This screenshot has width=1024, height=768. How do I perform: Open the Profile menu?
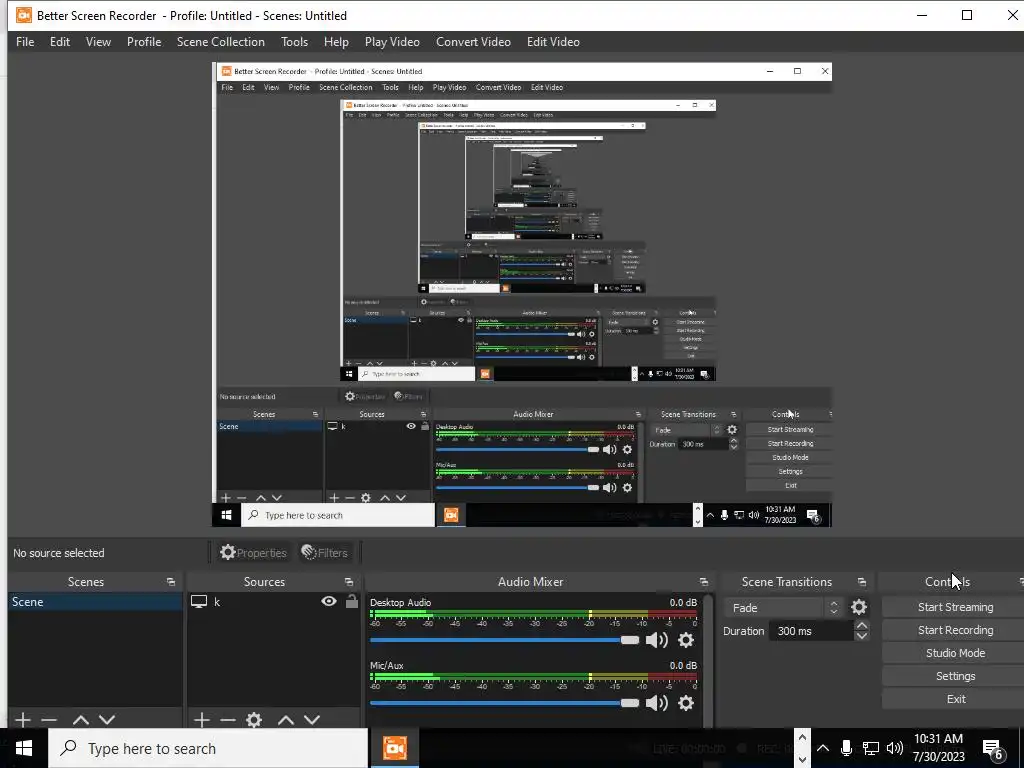pos(144,42)
